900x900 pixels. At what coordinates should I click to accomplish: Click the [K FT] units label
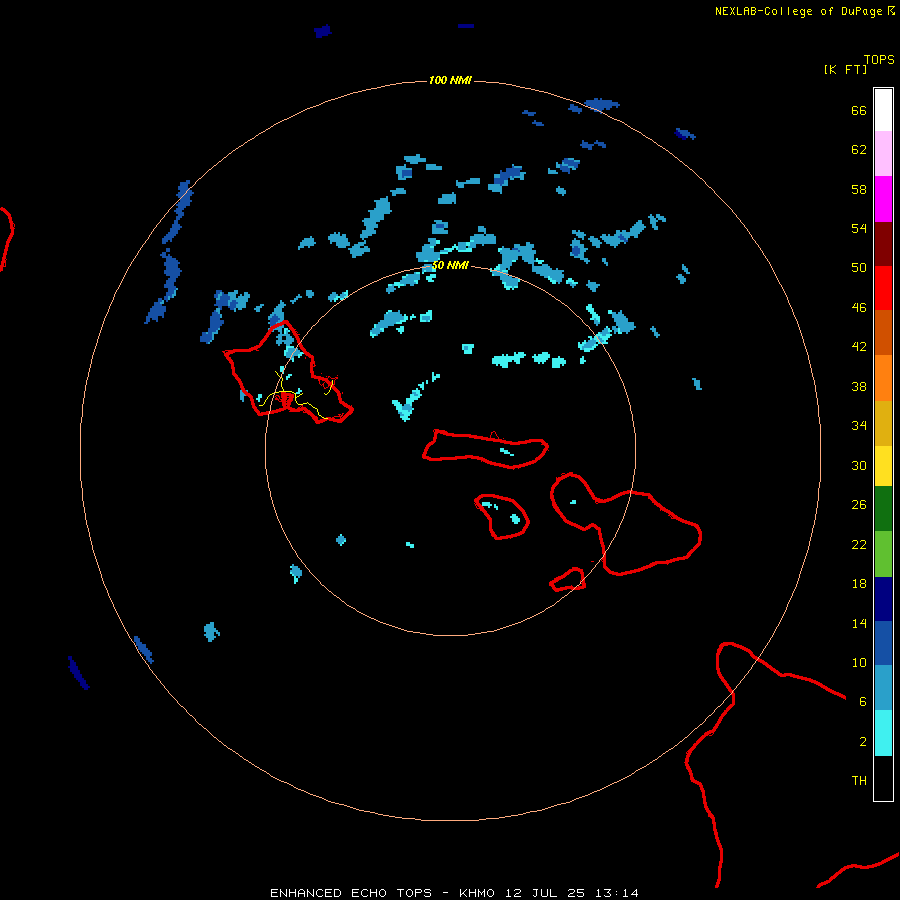click(x=845, y=69)
